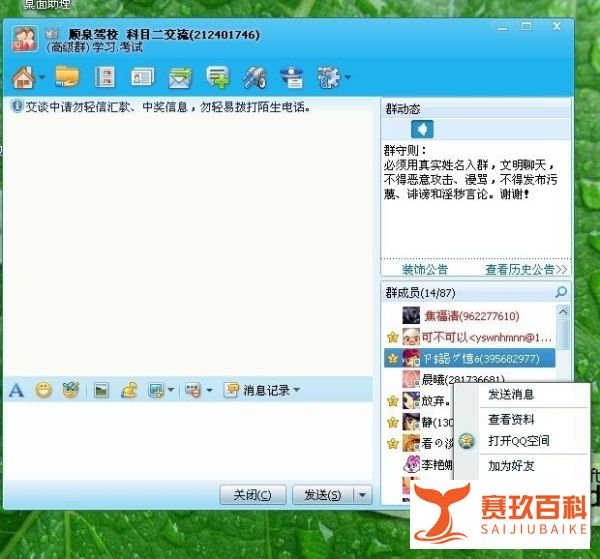
Task: Expand the screenshot options arrow
Action: 171,390
